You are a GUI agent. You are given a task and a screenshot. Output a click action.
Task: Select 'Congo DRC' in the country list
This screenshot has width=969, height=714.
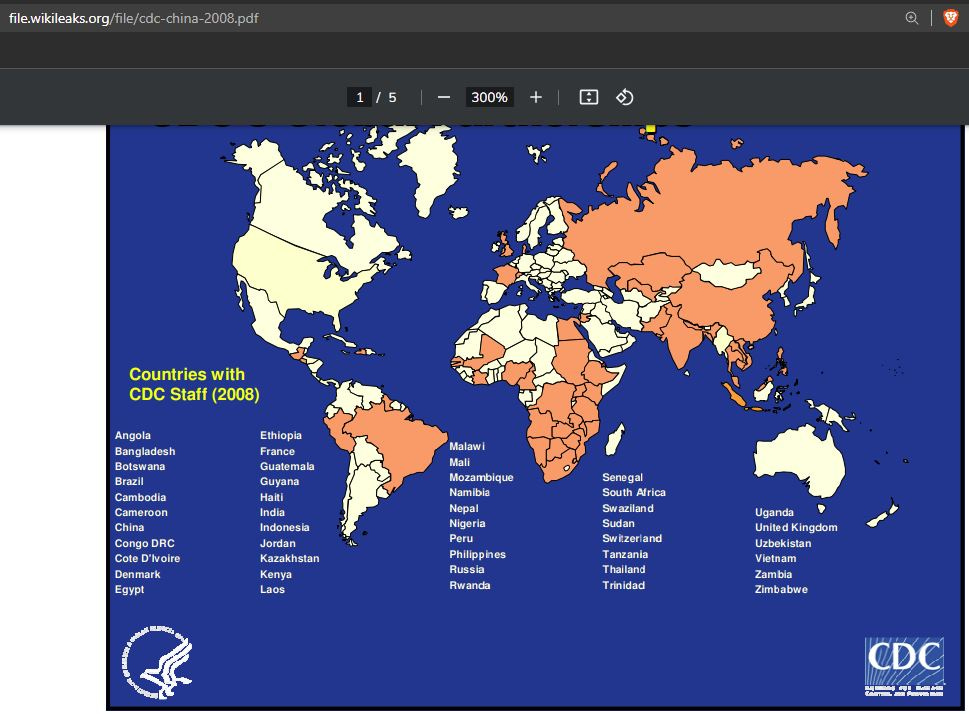(145, 543)
